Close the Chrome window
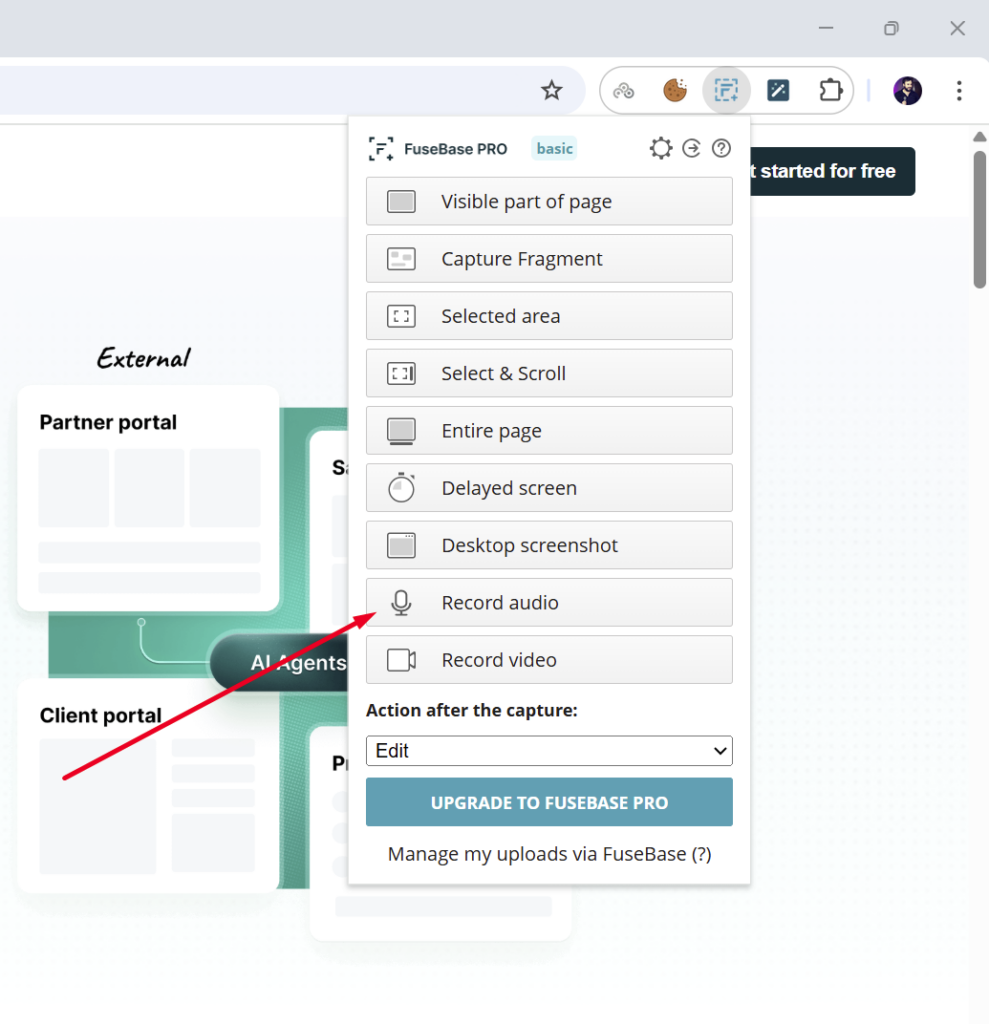 click(958, 28)
